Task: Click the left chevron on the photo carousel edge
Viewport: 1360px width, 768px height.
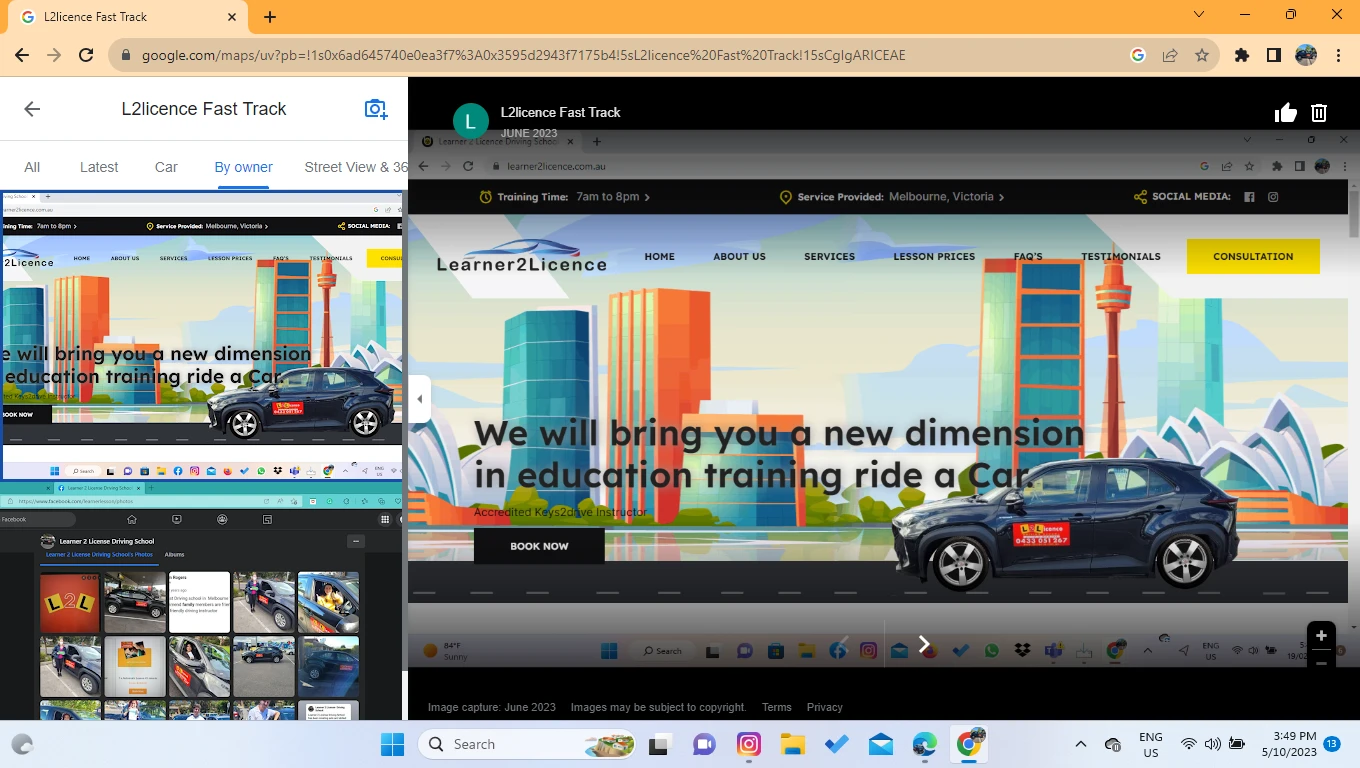Action: [x=420, y=398]
